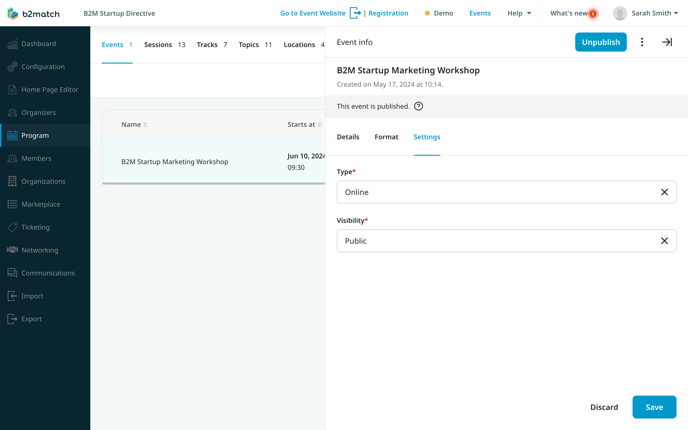Screen dimensions: 688x430
Task: Switch to the Events tab
Action: point(117,45)
